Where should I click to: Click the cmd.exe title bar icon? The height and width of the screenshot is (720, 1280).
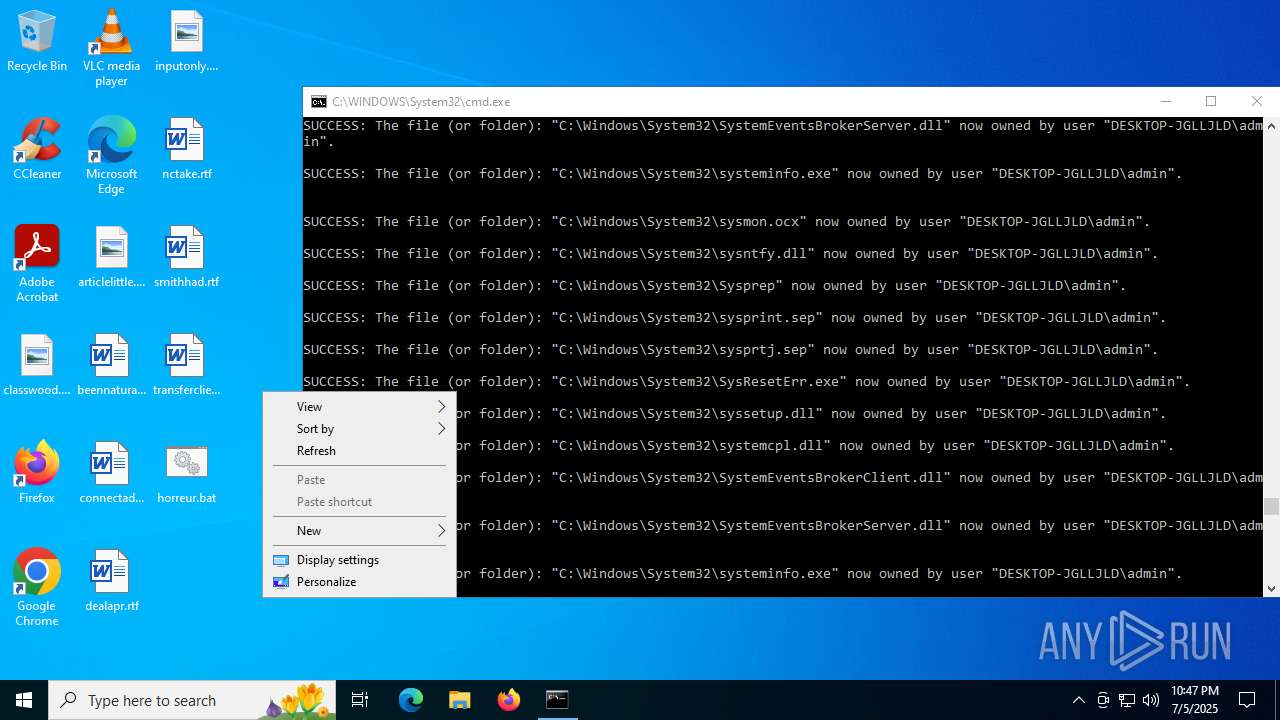[318, 101]
